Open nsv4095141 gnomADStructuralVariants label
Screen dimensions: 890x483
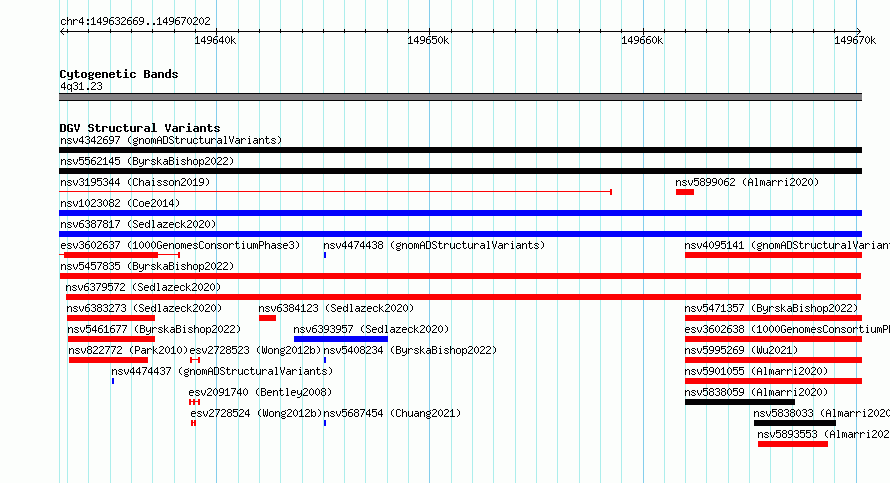click(x=787, y=245)
